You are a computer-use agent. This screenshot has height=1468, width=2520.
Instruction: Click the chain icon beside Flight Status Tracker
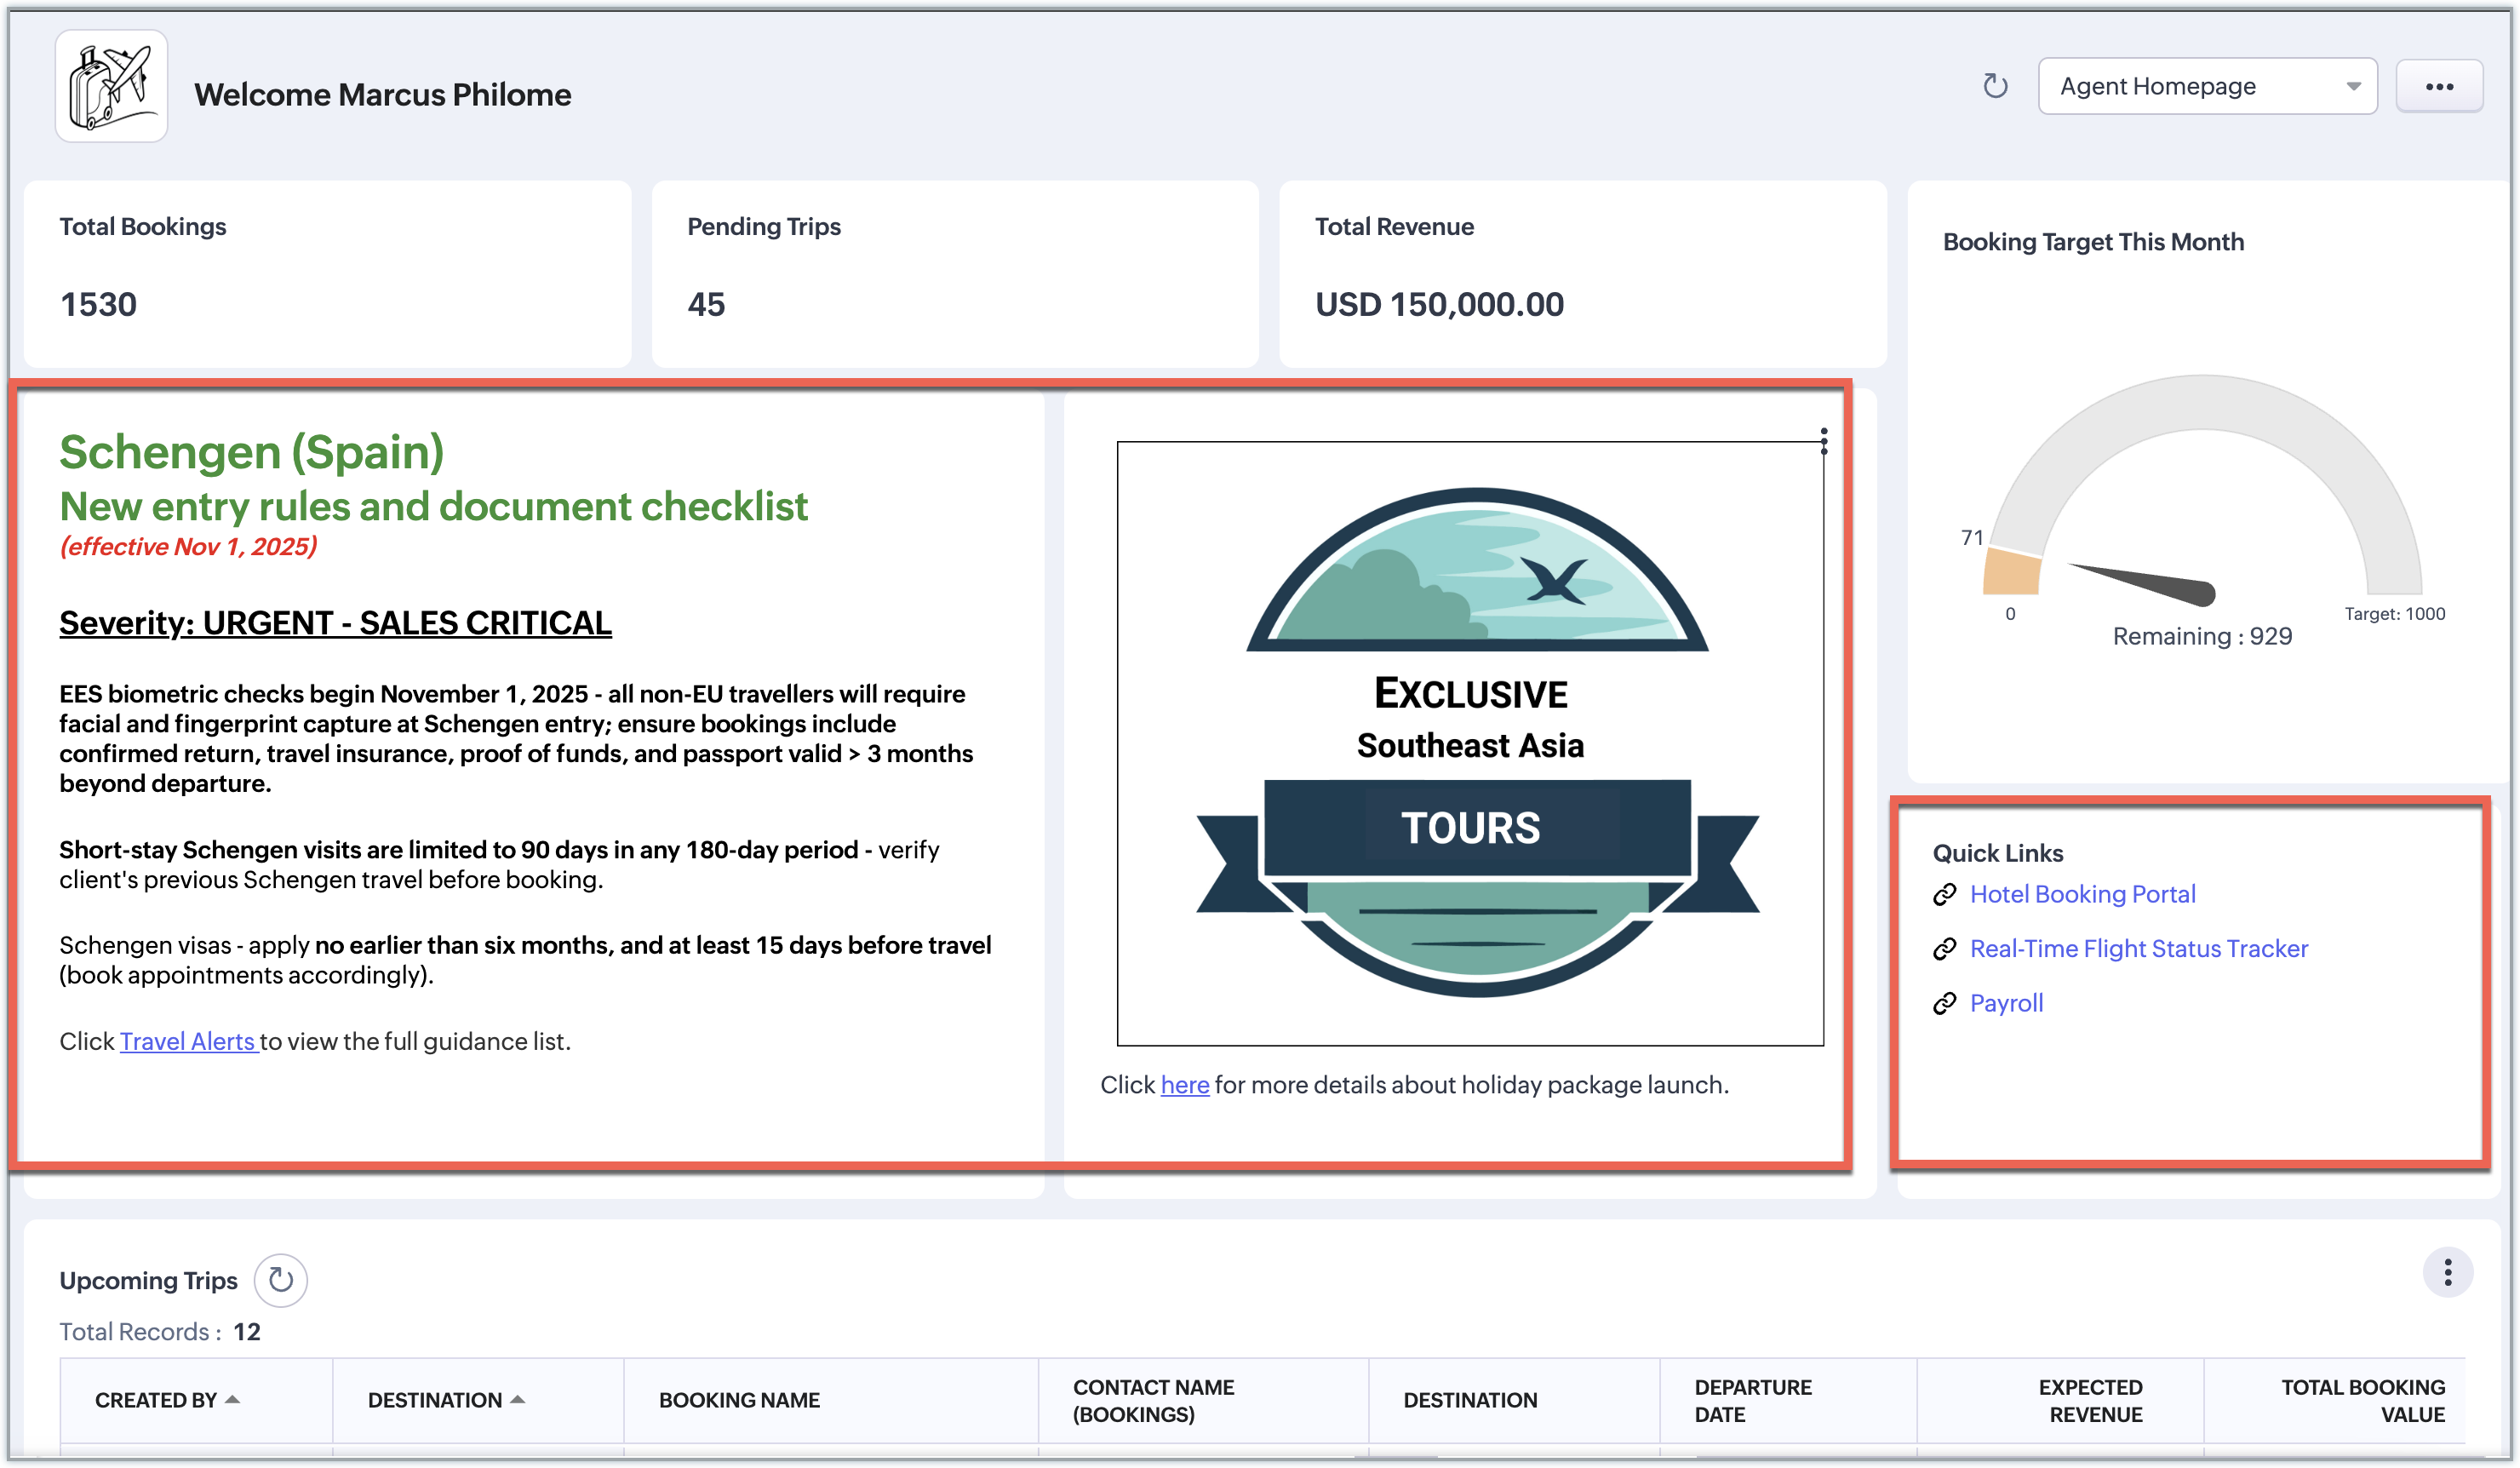click(x=1944, y=949)
